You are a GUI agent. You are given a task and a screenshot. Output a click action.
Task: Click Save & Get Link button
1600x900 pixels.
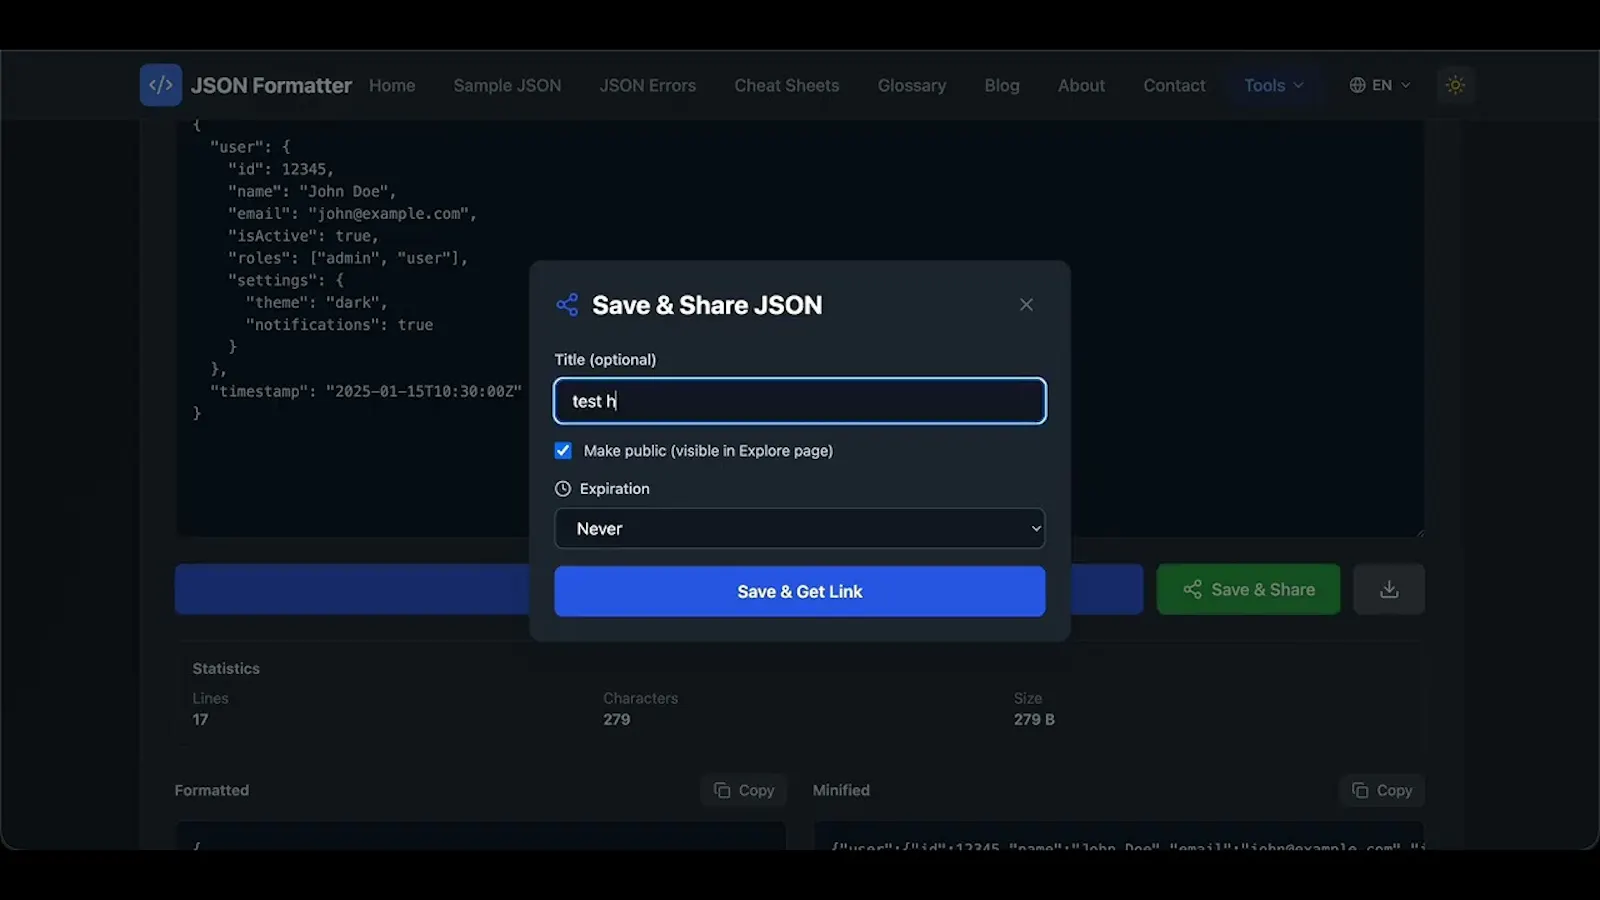click(800, 591)
